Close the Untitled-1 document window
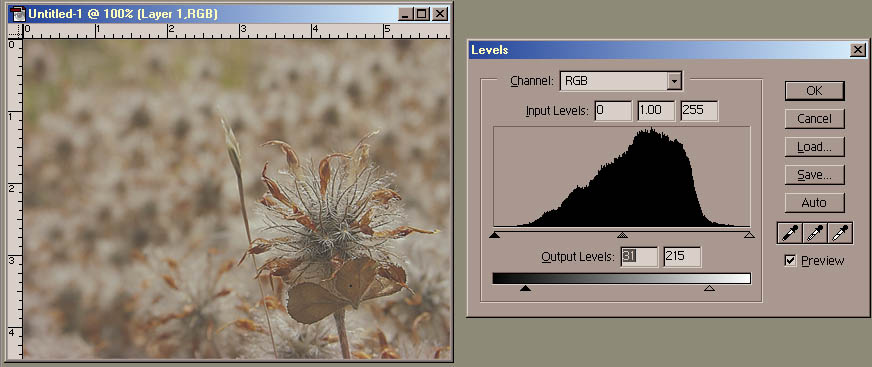 click(x=440, y=14)
